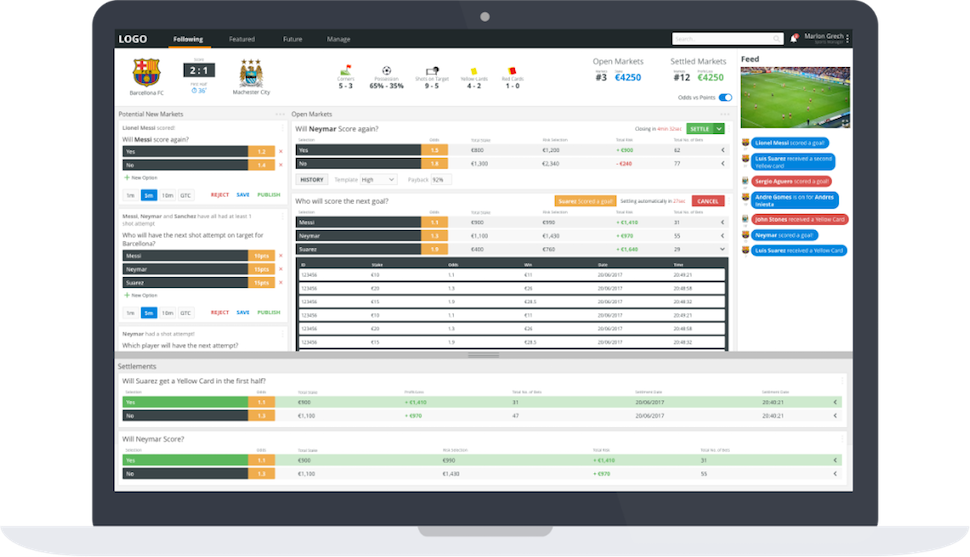Click the LOGO in the header
This screenshot has width=970, height=557.
pyautogui.click(x=133, y=39)
